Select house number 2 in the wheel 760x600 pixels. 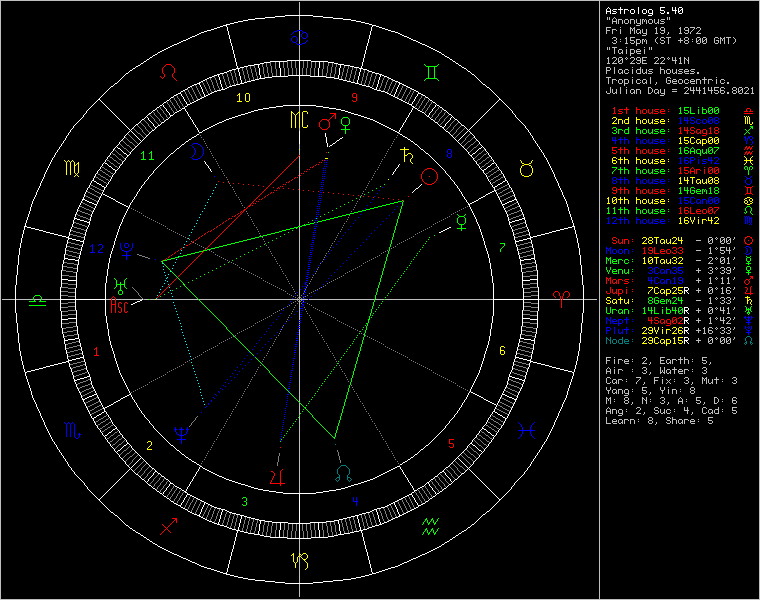(149, 445)
